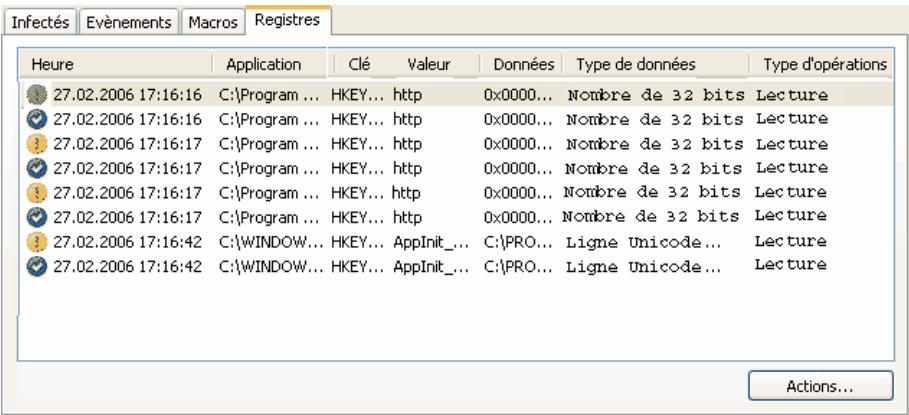This screenshot has height=415, width=909.
Task: Open the Actions... button
Action: point(820,386)
